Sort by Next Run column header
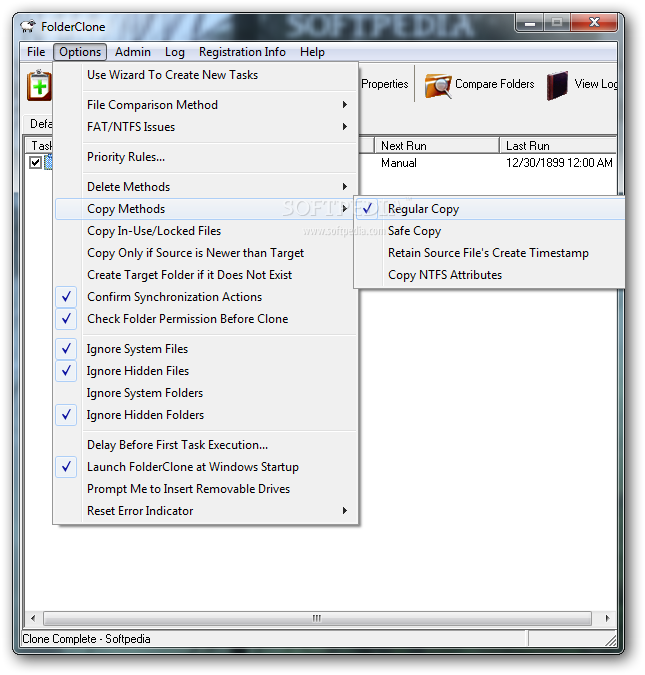The height and width of the screenshot is (675, 645). point(437,146)
